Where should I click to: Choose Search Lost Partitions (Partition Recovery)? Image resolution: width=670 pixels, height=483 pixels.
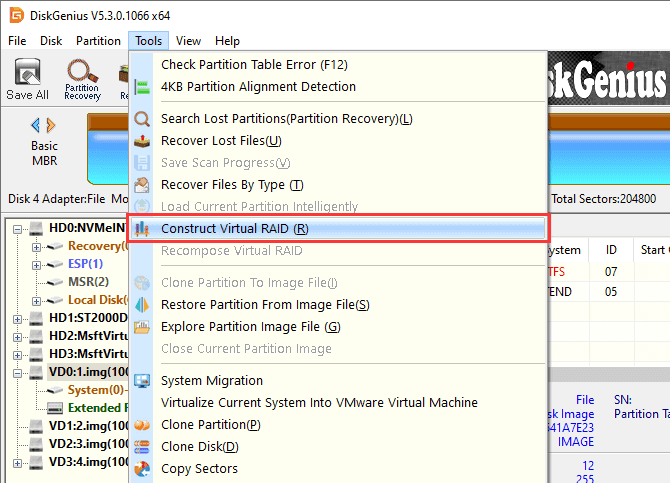pos(338,119)
